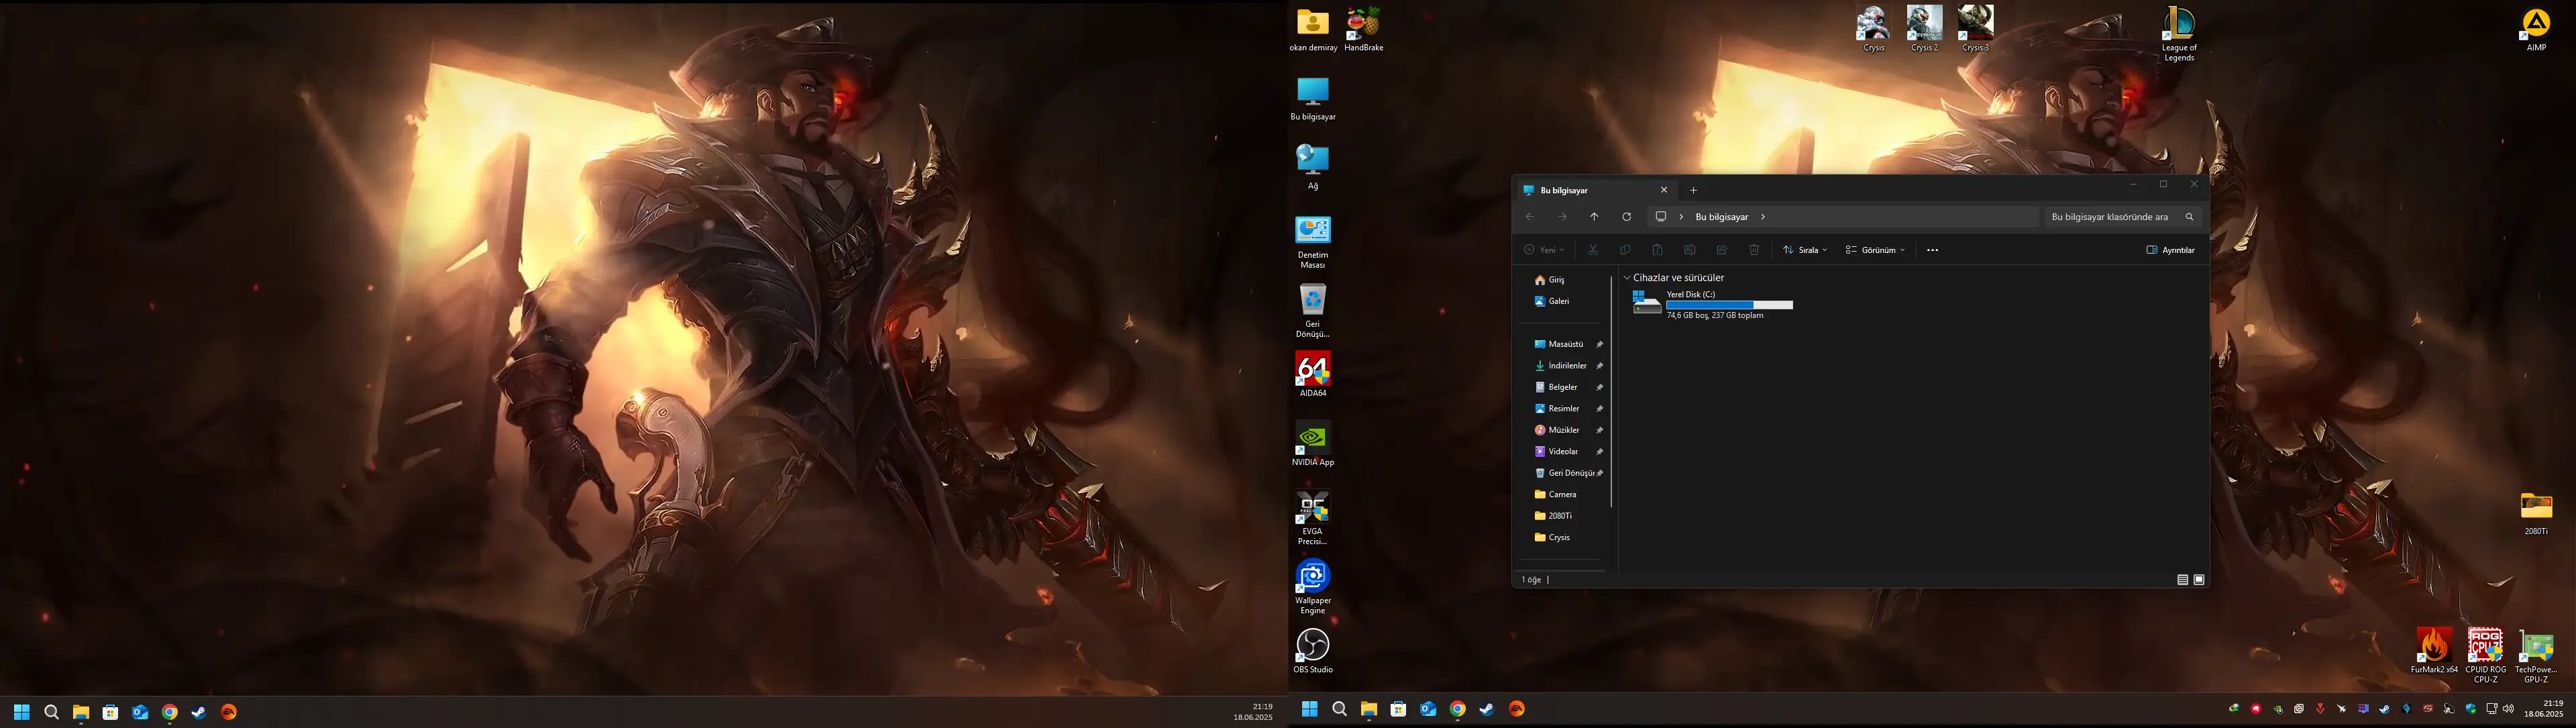The height and width of the screenshot is (728, 2576).
Task: Click the Up arrow in File Explorer
Action: 1594,217
